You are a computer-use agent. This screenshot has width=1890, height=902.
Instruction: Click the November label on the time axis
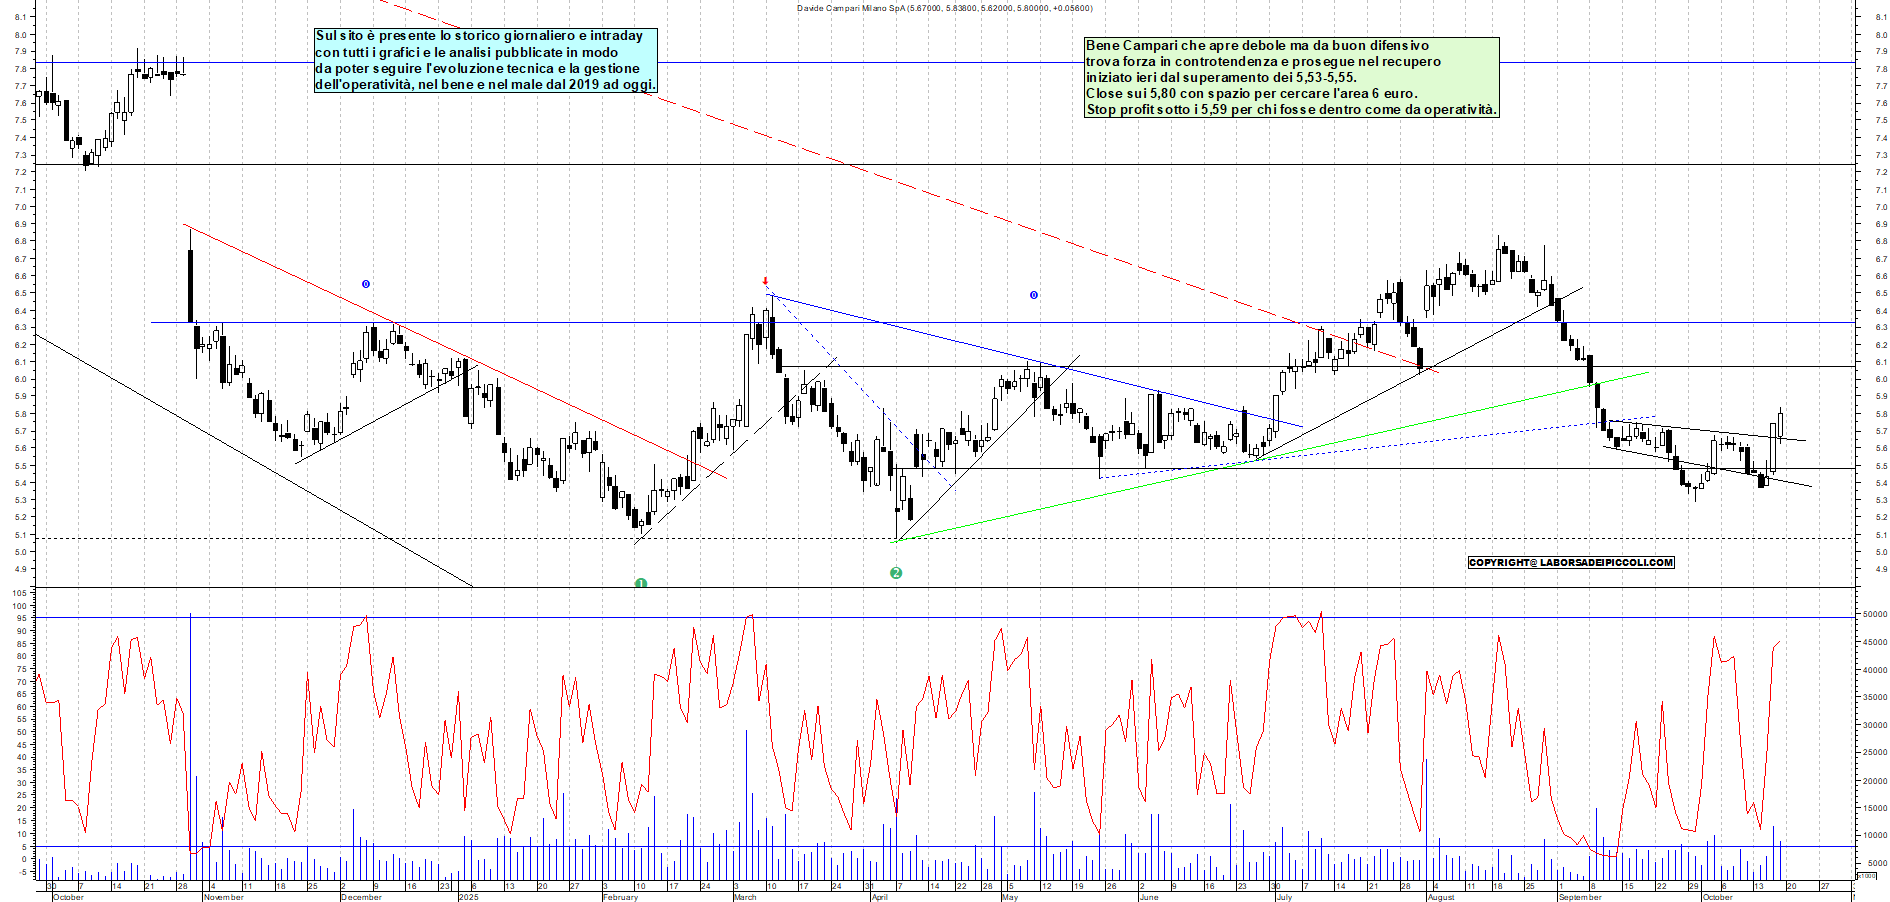tap(223, 897)
